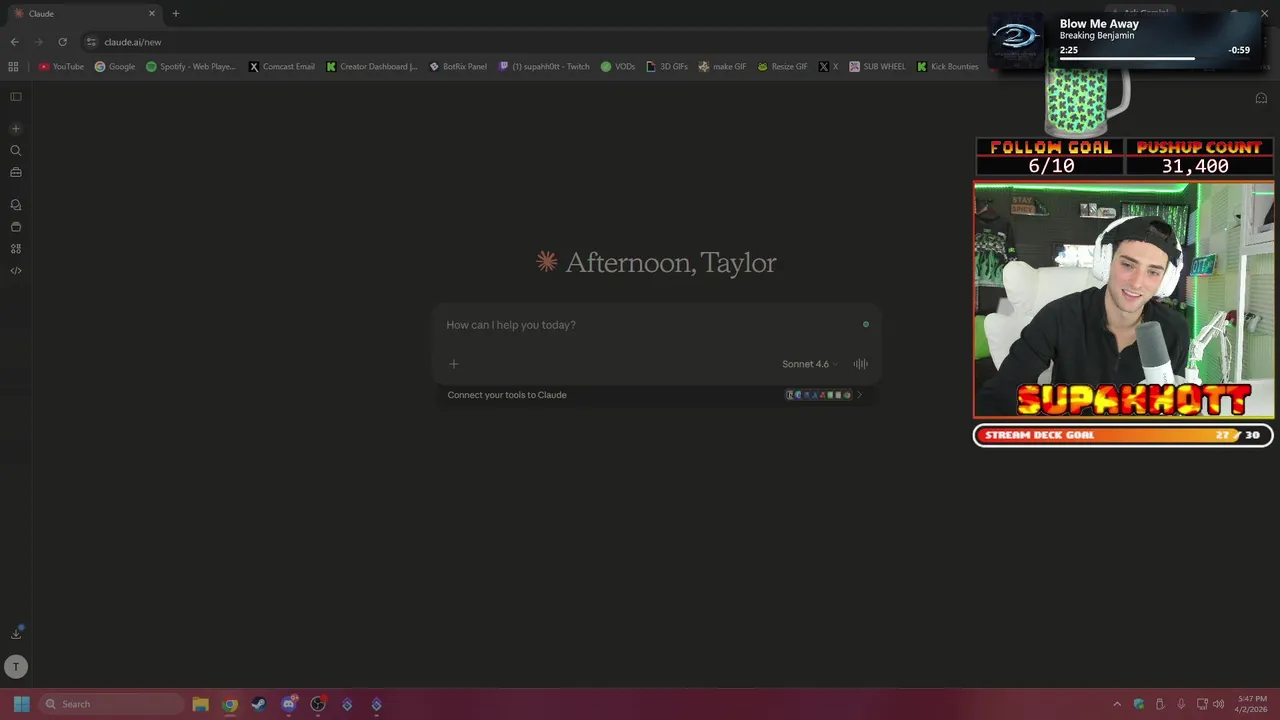1280x720 pixels.
Task: Reload the claude.ai page
Action: pyautogui.click(x=62, y=42)
